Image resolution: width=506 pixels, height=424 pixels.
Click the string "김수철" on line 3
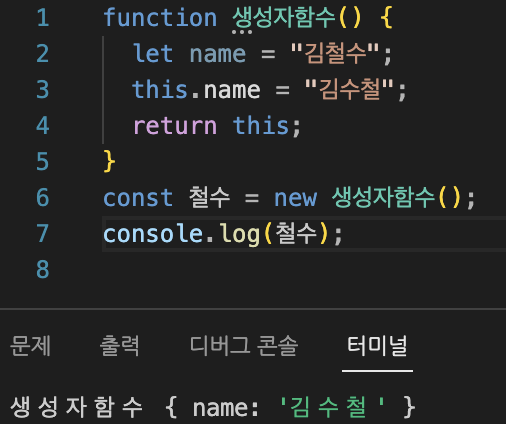coord(350,90)
